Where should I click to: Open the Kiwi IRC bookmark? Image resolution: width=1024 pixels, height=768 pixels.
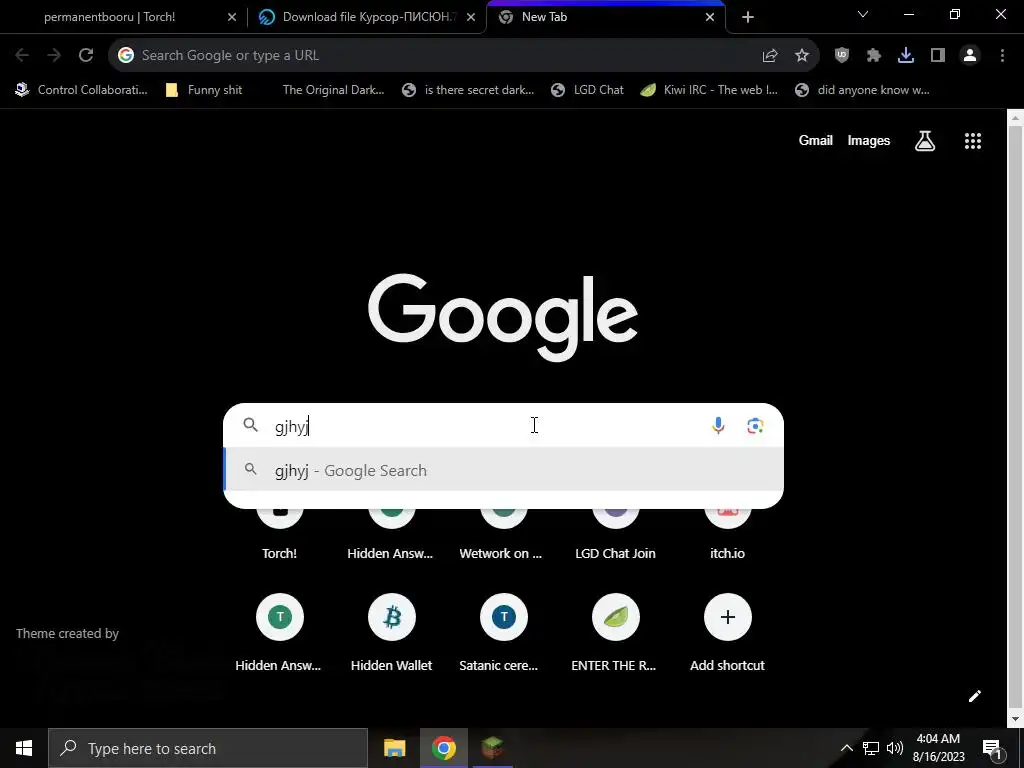709,90
